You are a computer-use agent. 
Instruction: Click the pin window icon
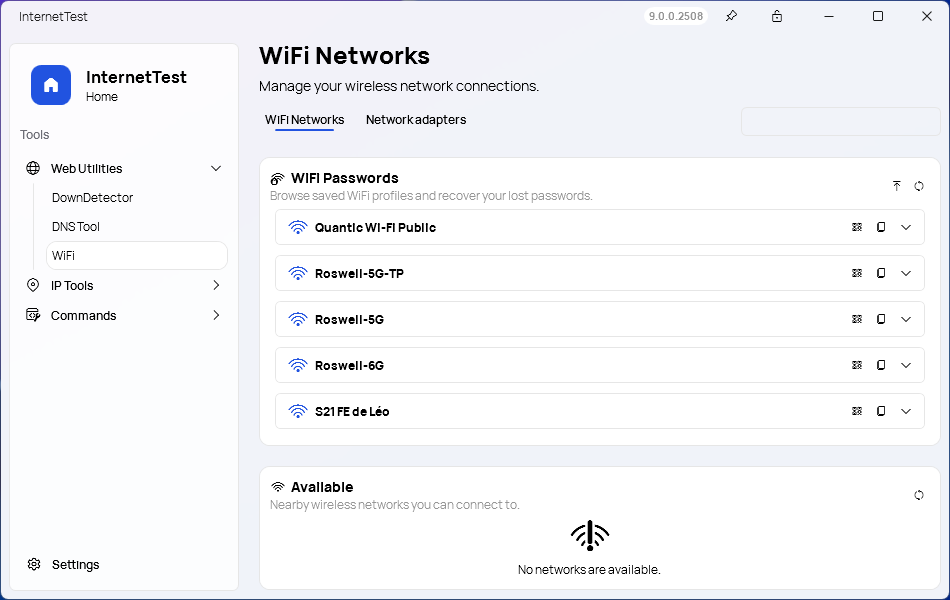coord(731,16)
